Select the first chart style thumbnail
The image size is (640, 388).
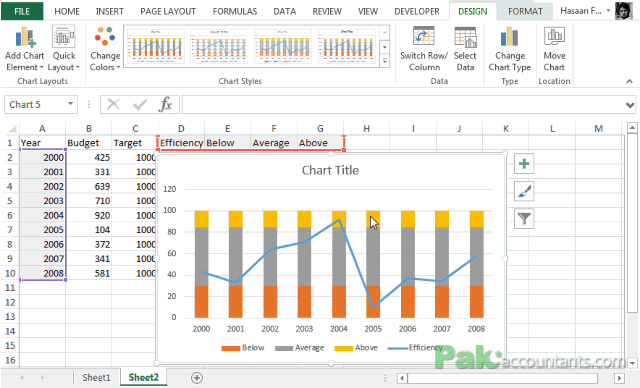pyautogui.click(x=156, y=46)
